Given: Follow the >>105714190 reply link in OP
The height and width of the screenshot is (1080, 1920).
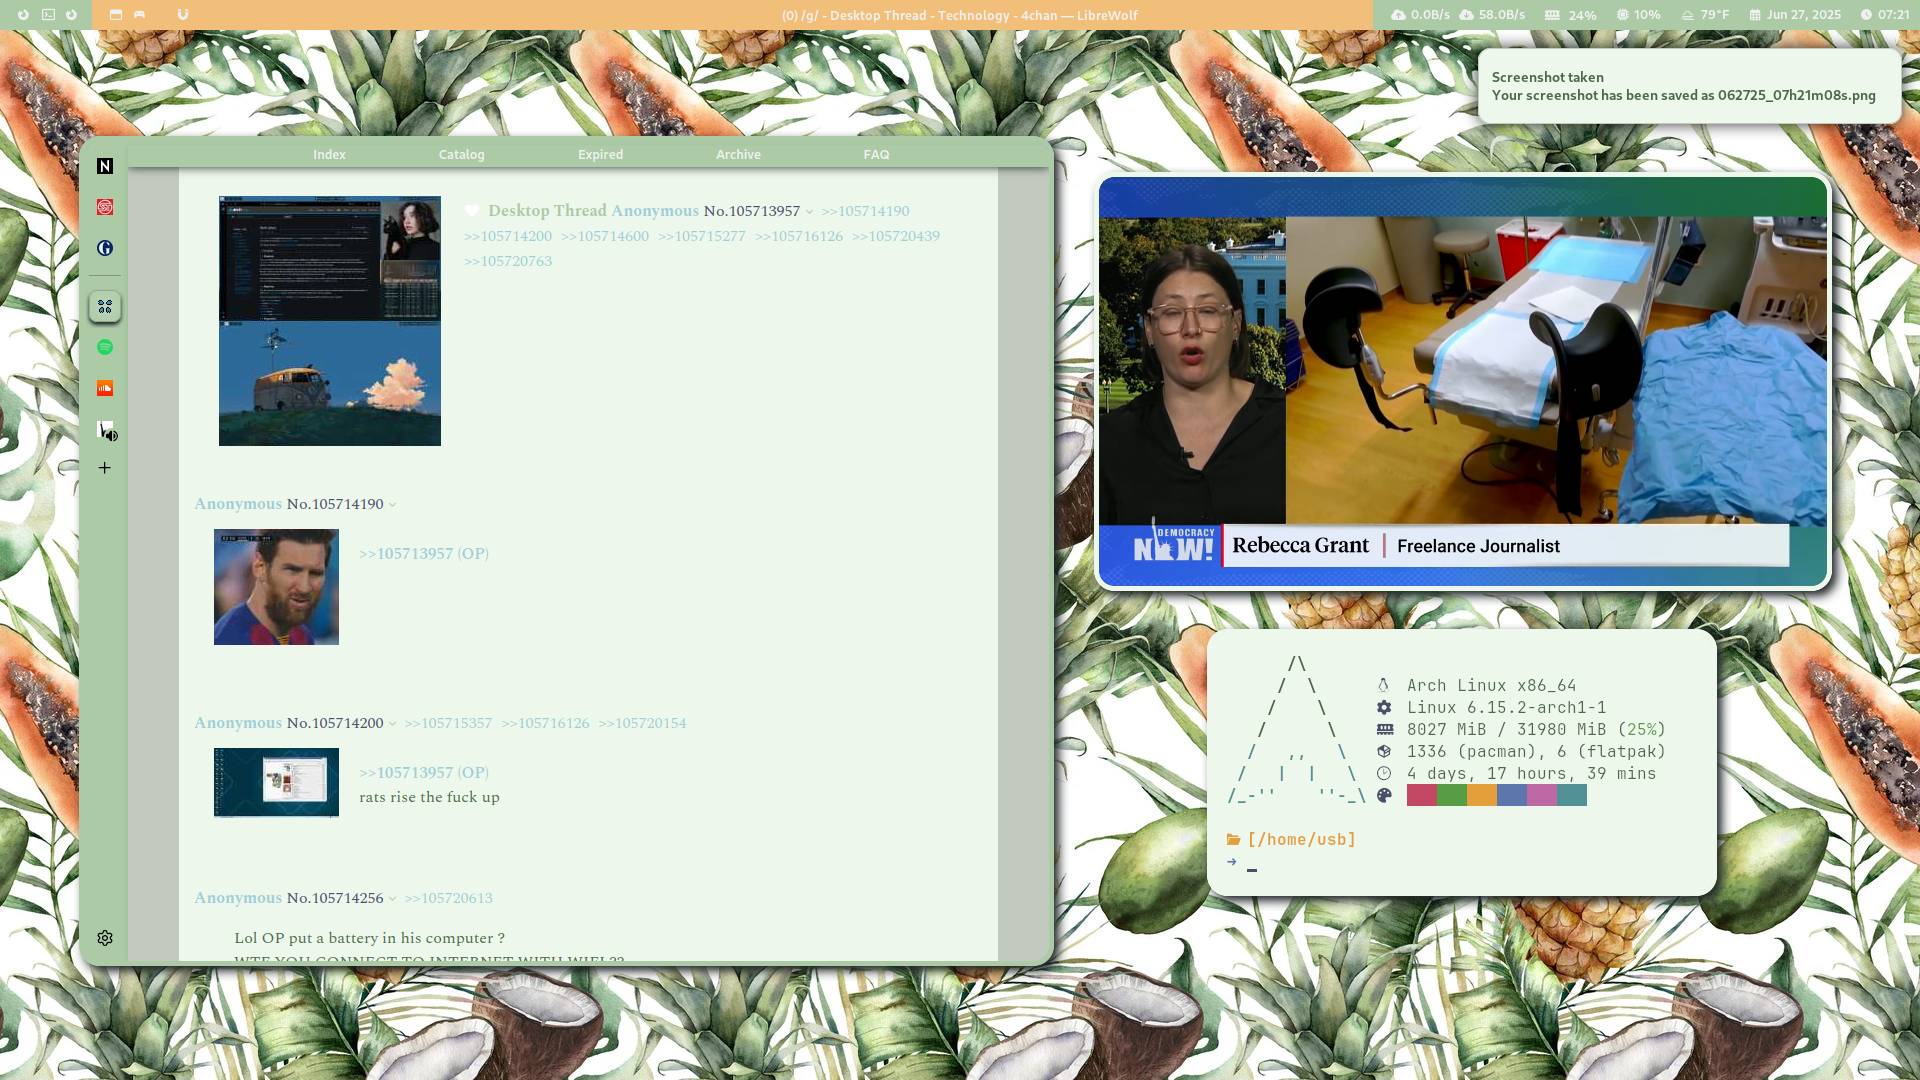Looking at the screenshot, I should [x=865, y=211].
